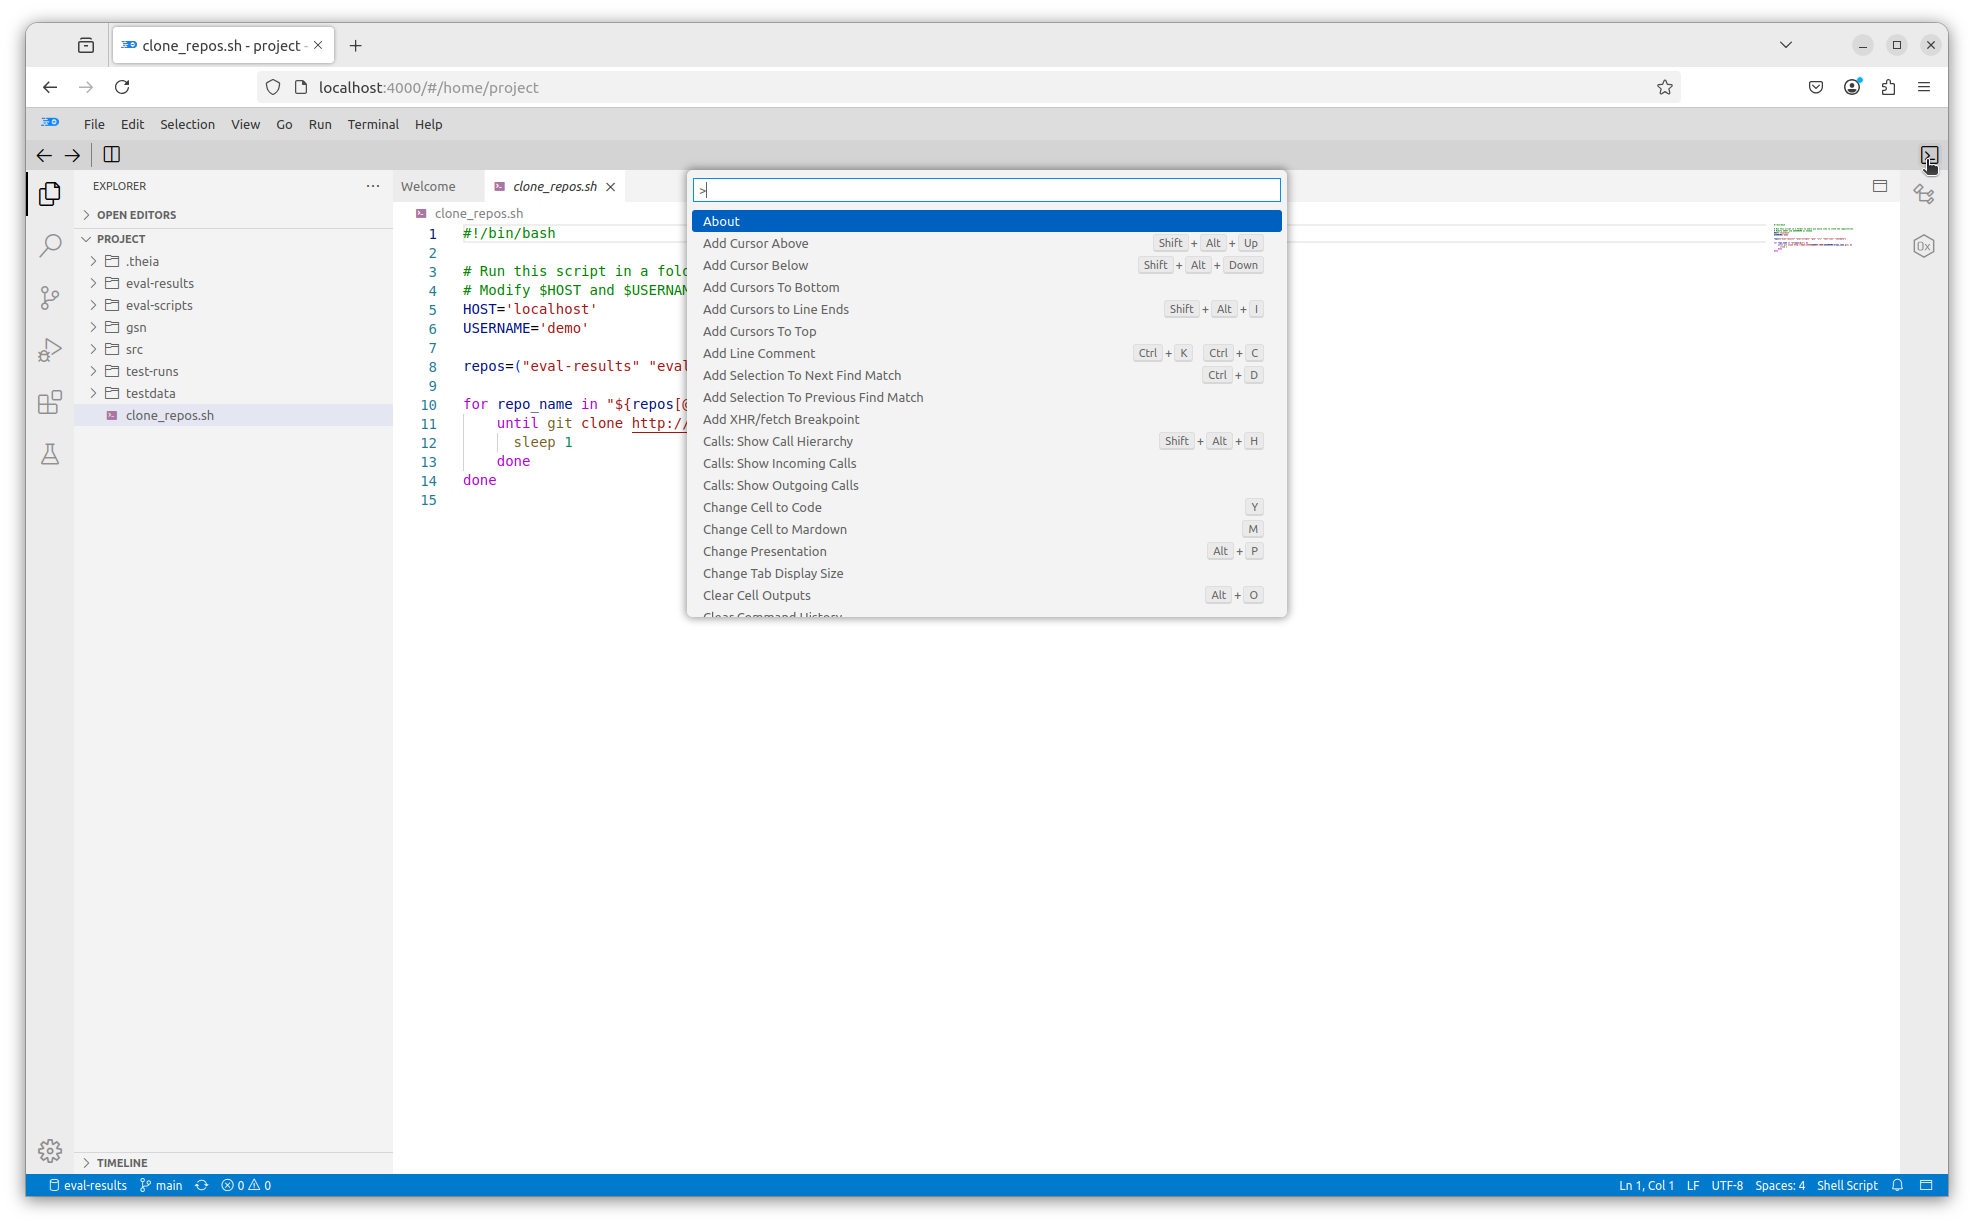Run the Clear Cell Outputs command
The height and width of the screenshot is (1225, 1974).
tap(986, 595)
